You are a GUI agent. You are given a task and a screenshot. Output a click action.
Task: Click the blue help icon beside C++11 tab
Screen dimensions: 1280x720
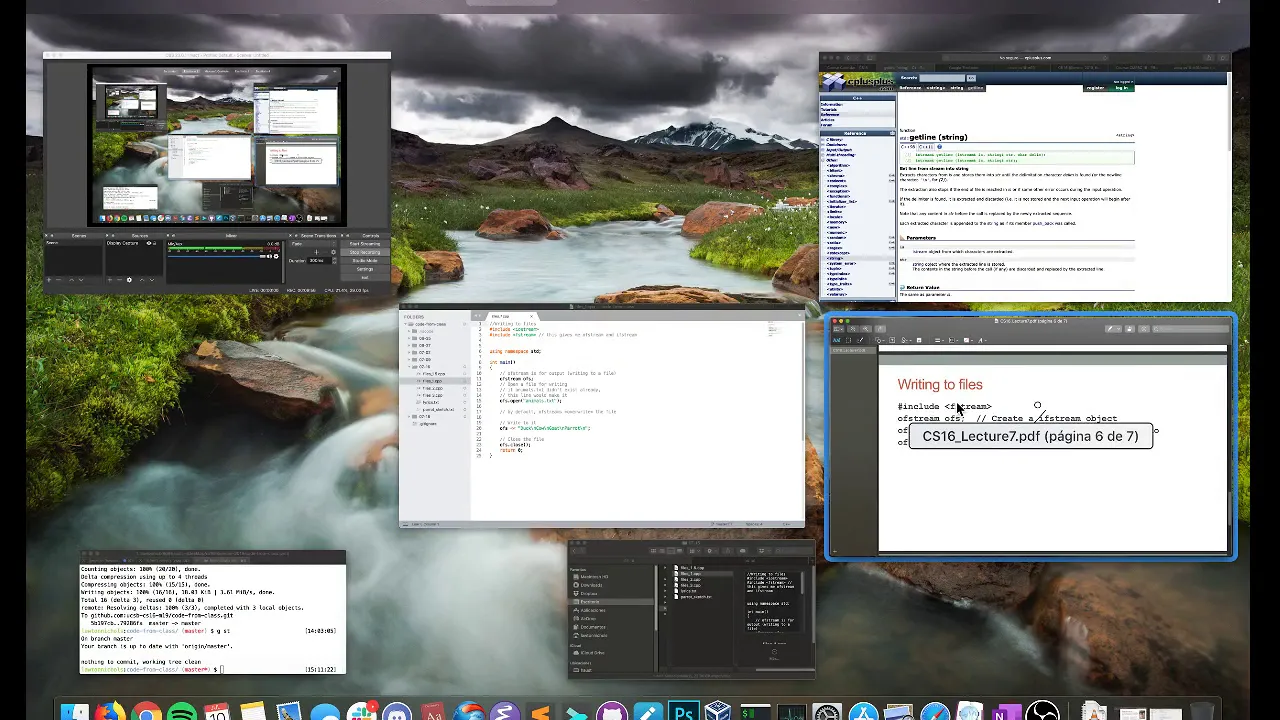point(940,147)
